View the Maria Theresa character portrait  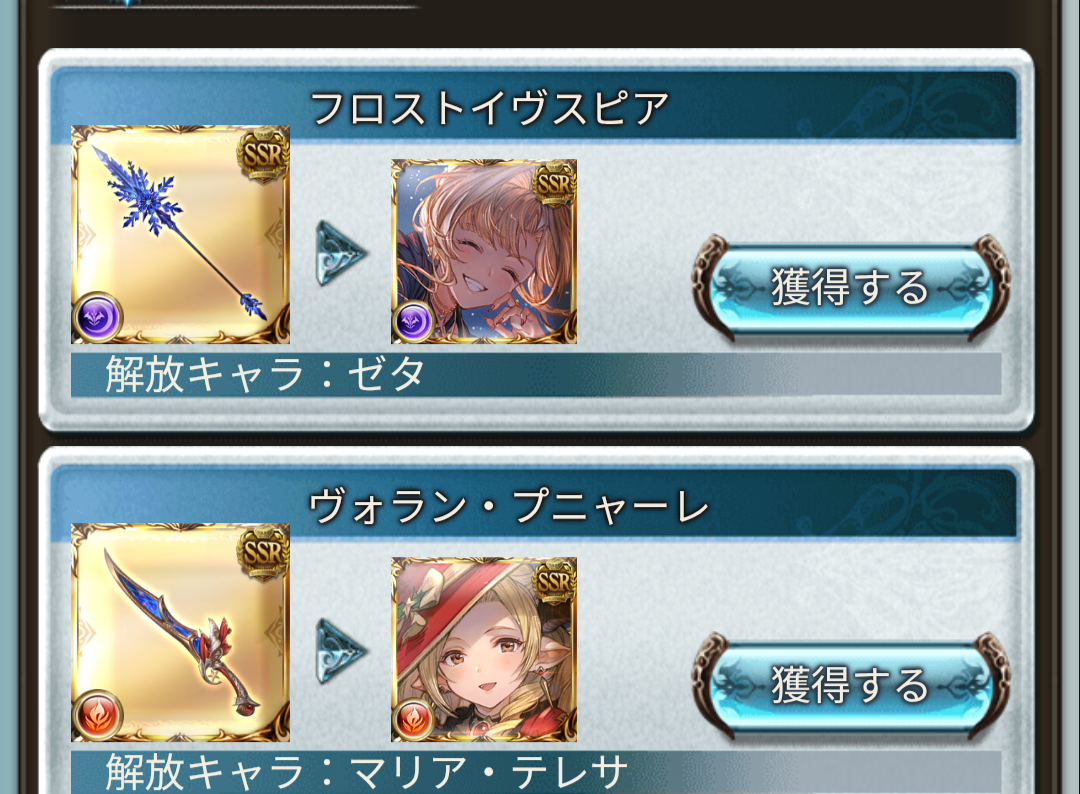[484, 649]
